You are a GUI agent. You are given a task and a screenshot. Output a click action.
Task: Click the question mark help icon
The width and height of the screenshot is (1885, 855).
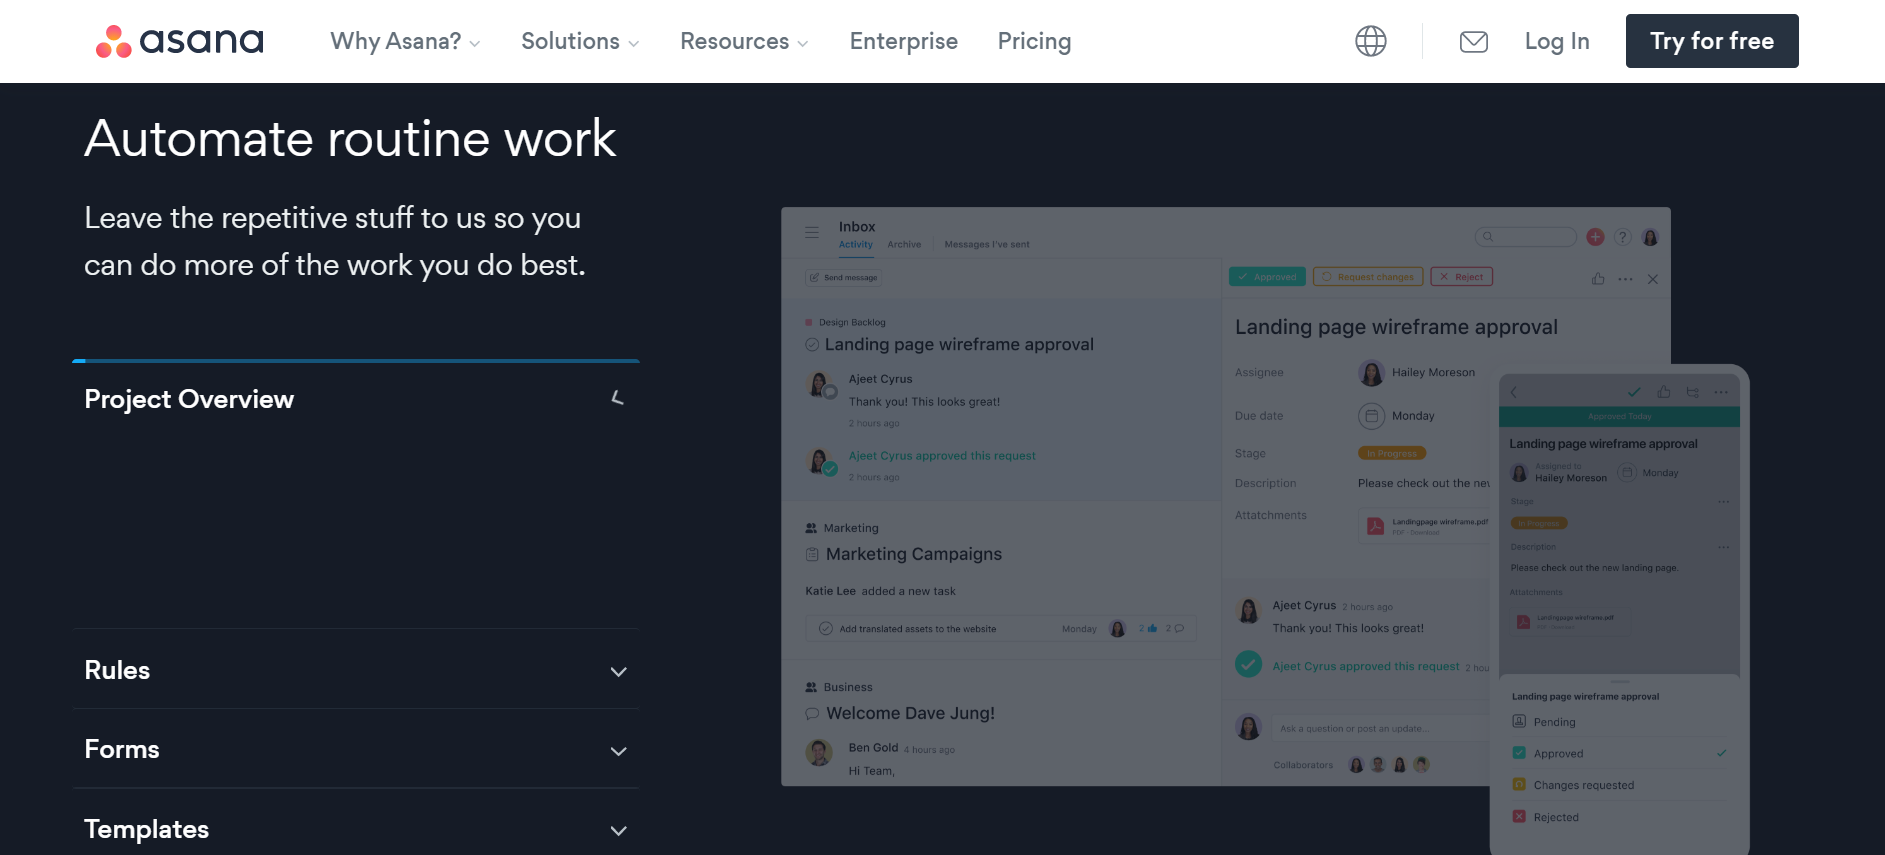tap(1623, 237)
